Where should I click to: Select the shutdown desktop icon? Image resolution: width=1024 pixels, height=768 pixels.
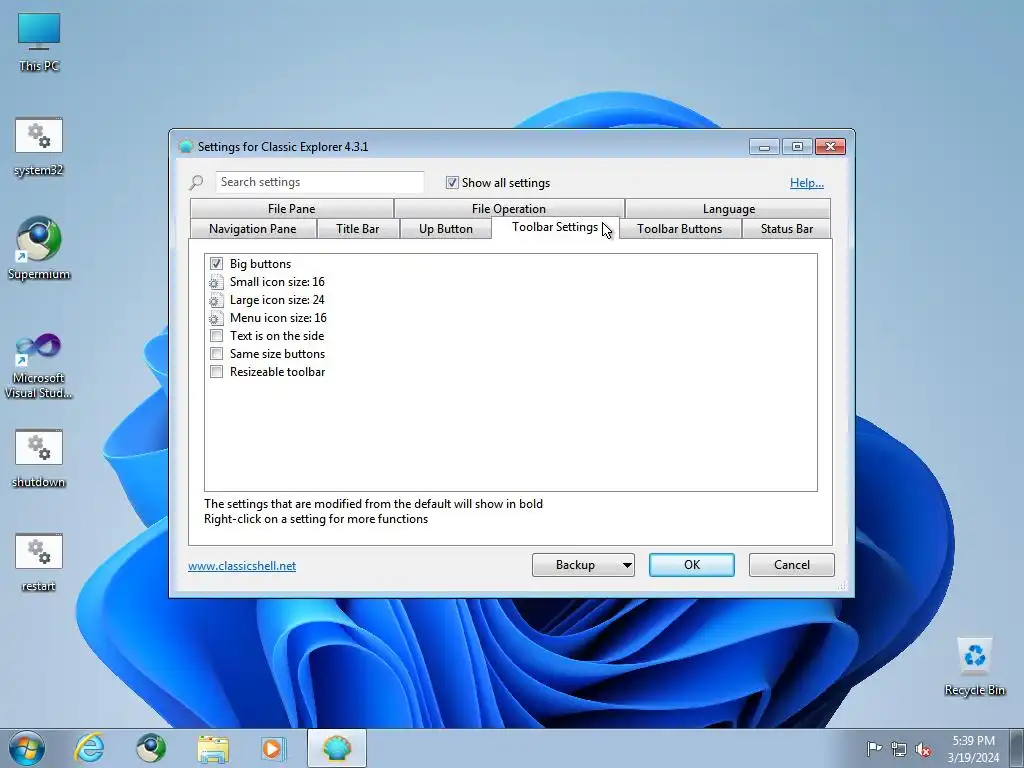click(x=39, y=459)
